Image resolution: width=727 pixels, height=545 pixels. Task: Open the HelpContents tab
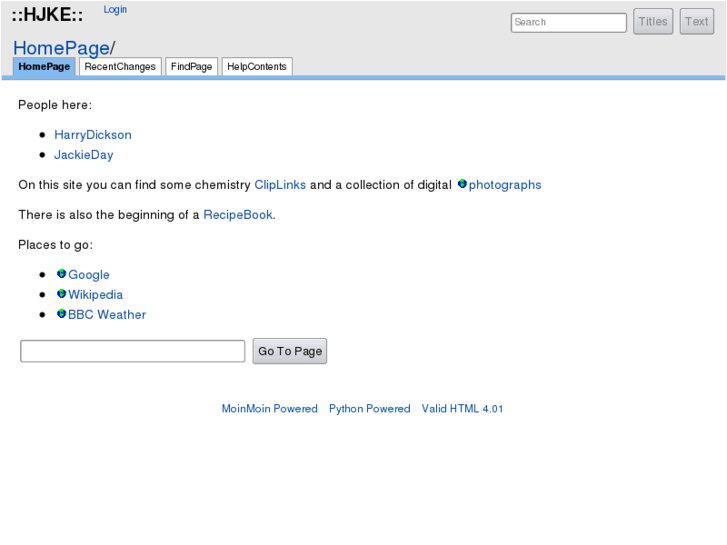point(257,66)
